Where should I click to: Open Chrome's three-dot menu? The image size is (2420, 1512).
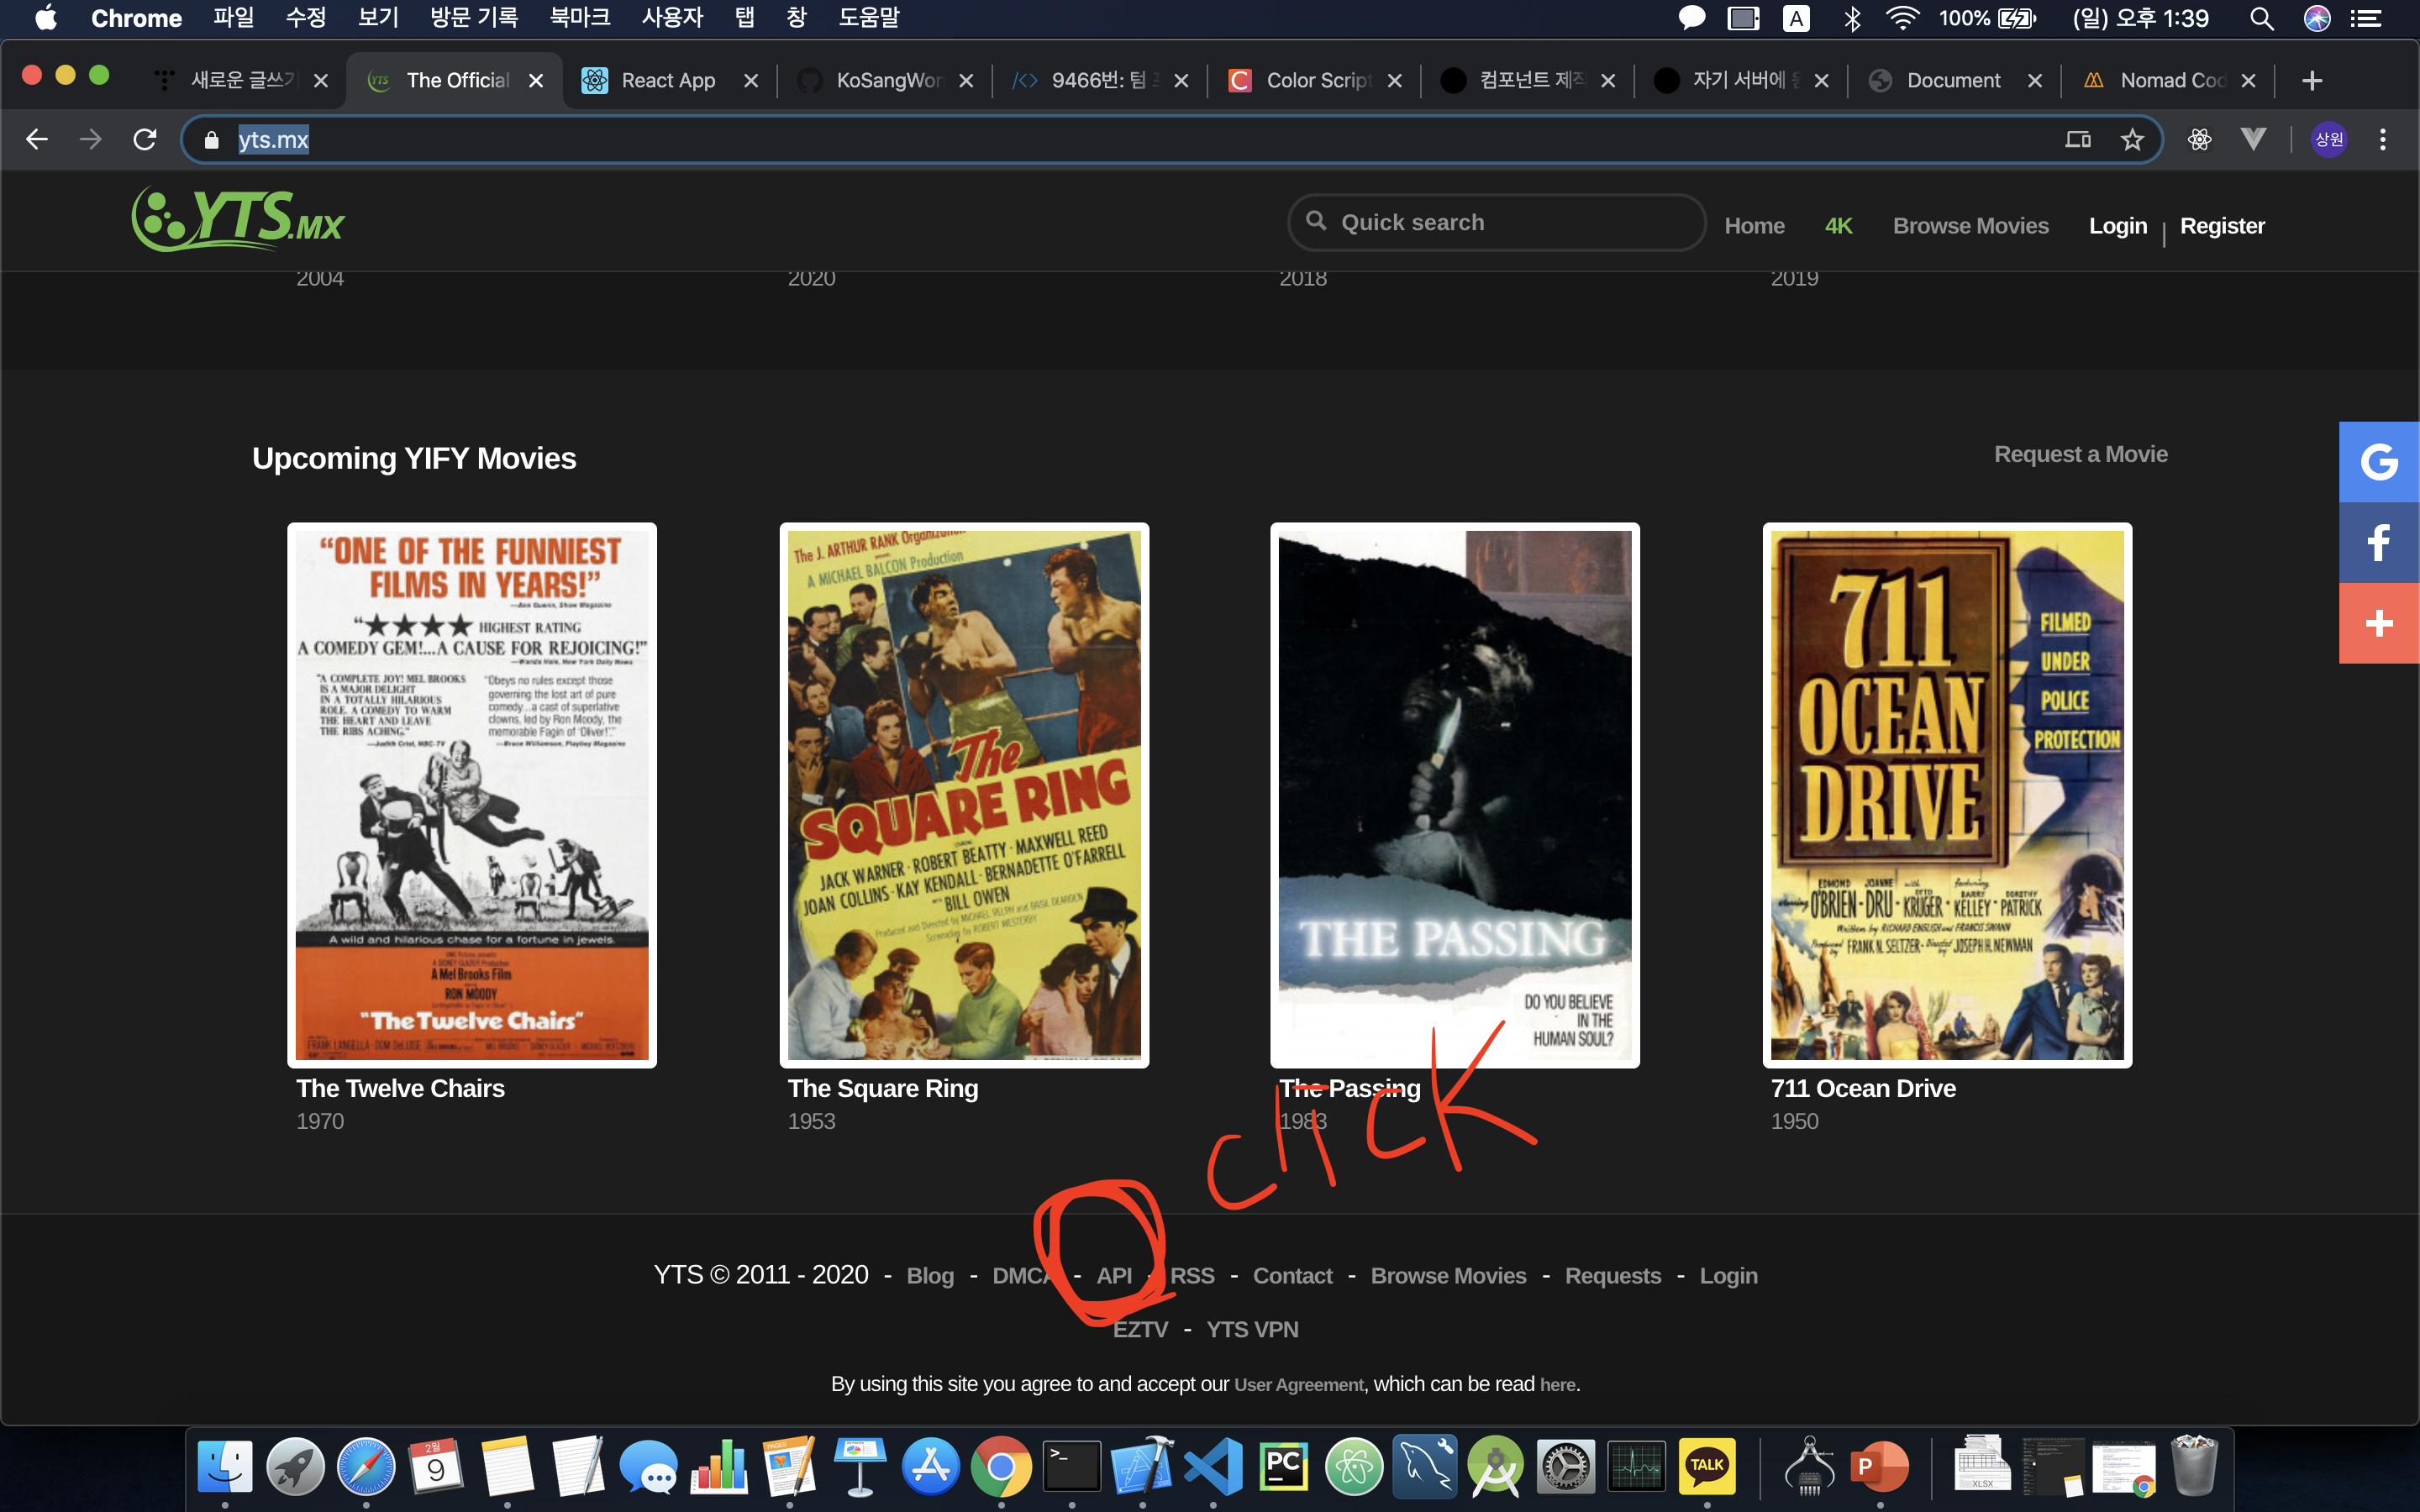(x=2383, y=139)
